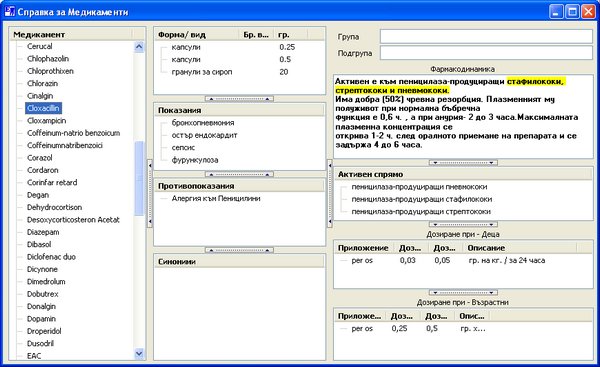Screen dimensions: 600x367
Task: Select Coffeinumnatribenzoici entry
Action: pos(65,145)
